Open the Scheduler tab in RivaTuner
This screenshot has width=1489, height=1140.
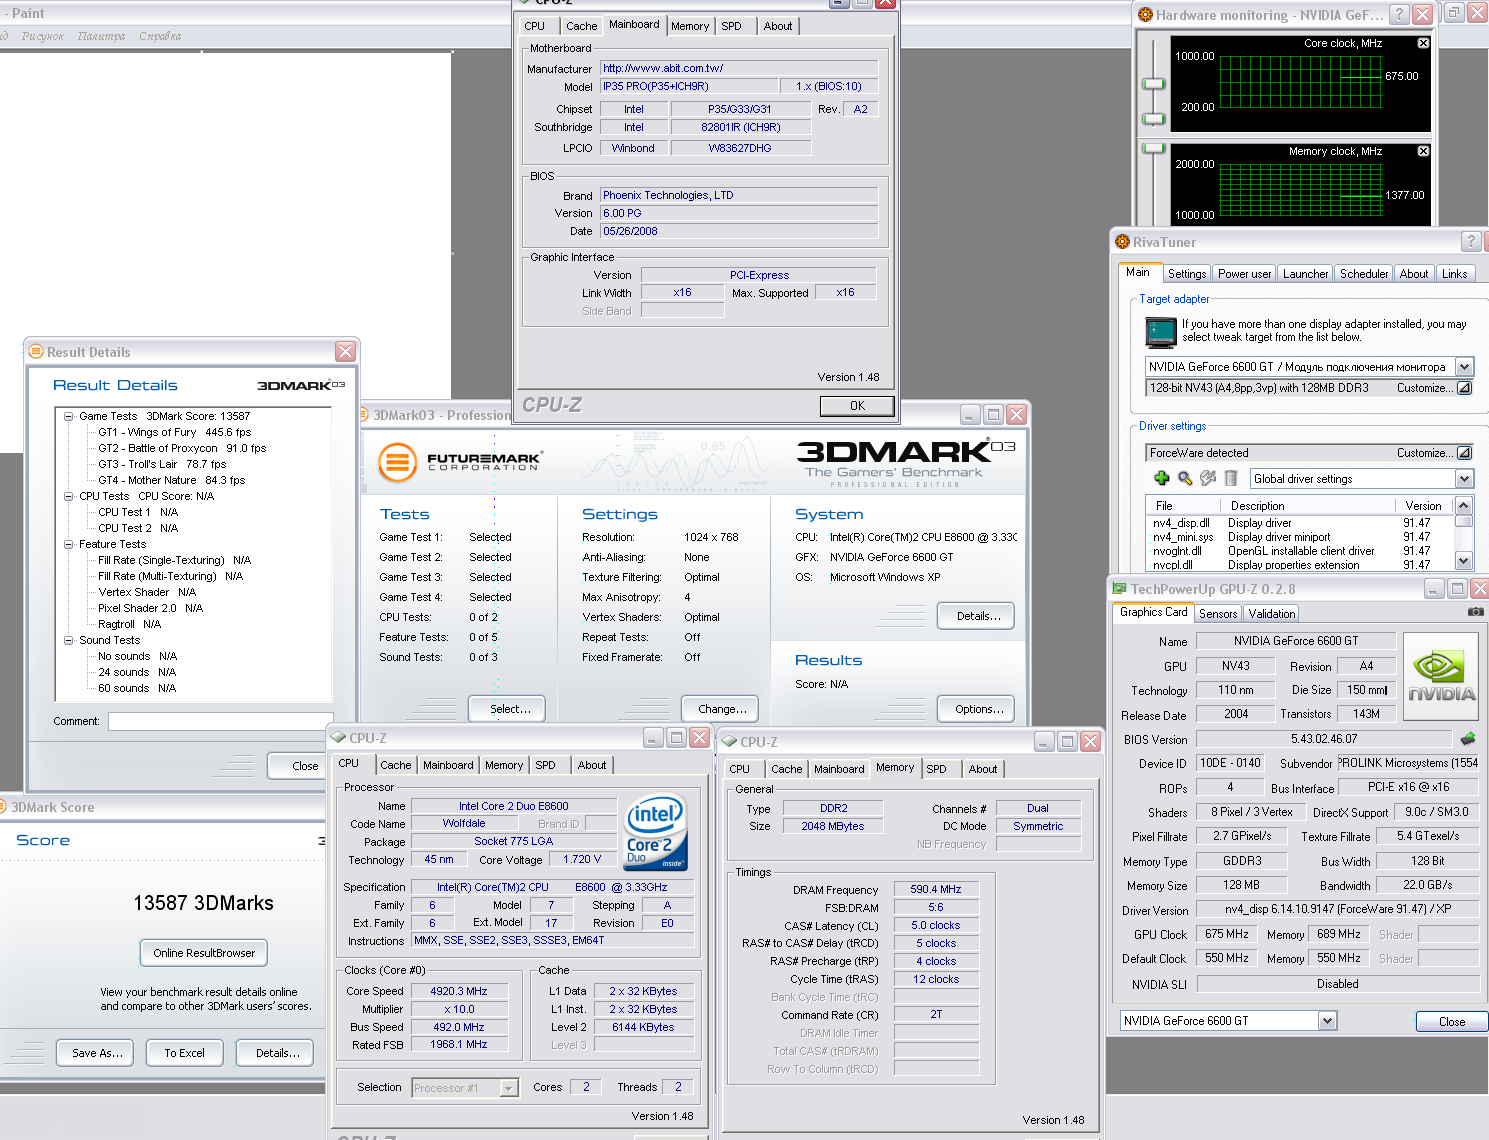pos(1364,274)
